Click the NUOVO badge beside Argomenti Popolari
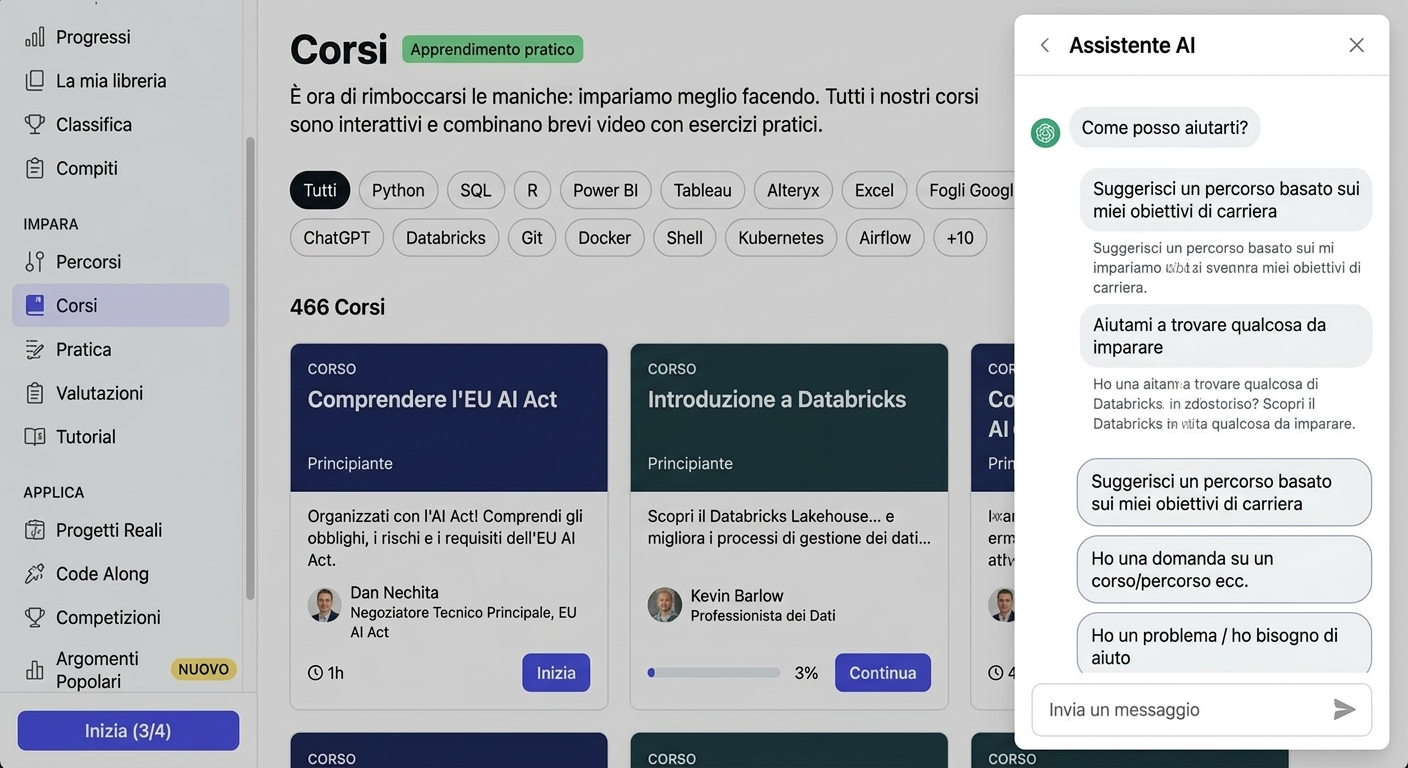 click(204, 670)
